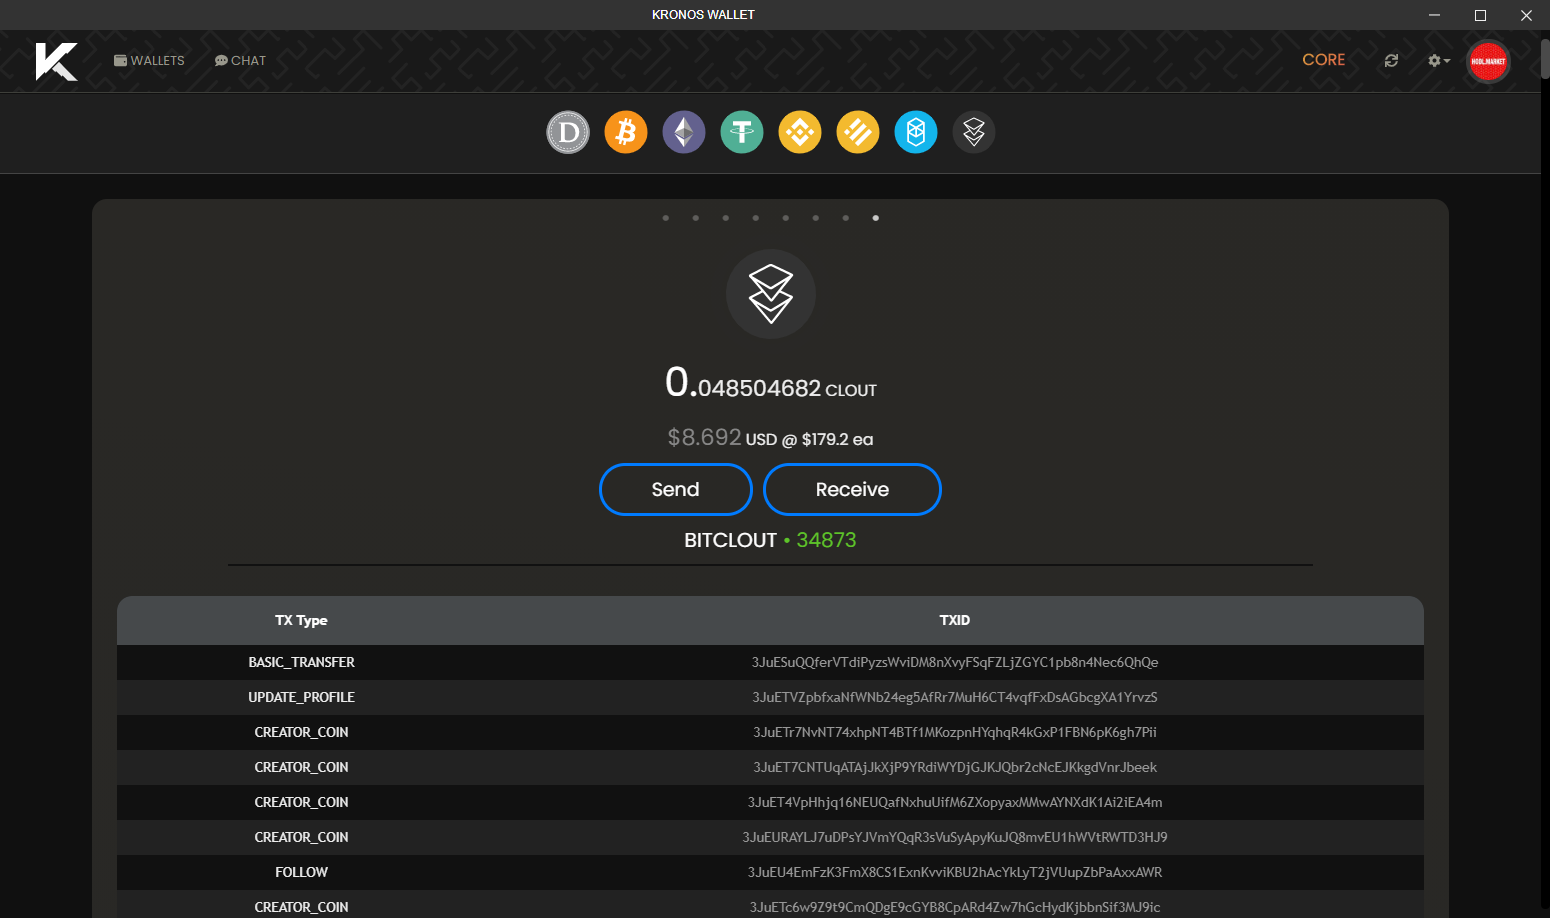This screenshot has width=1550, height=918.
Task: Click the TXID column header
Action: point(955,620)
